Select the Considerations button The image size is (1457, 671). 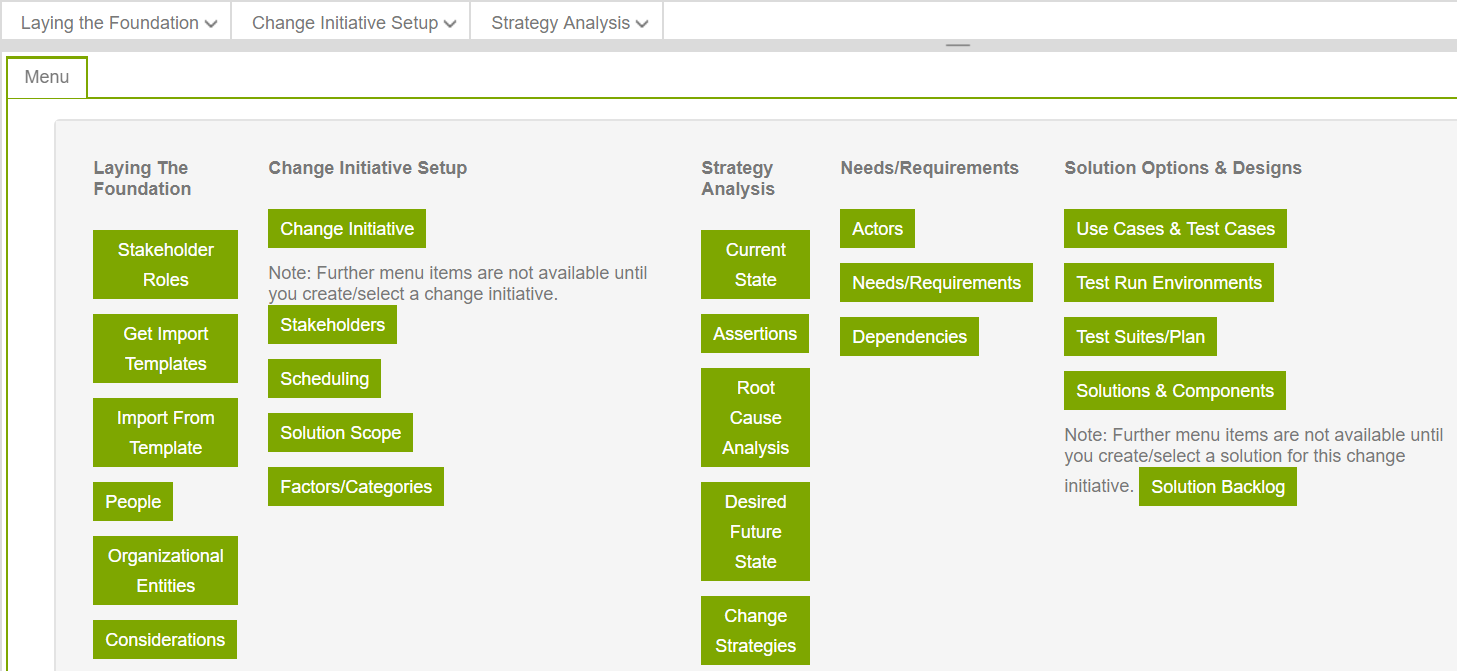click(165, 640)
